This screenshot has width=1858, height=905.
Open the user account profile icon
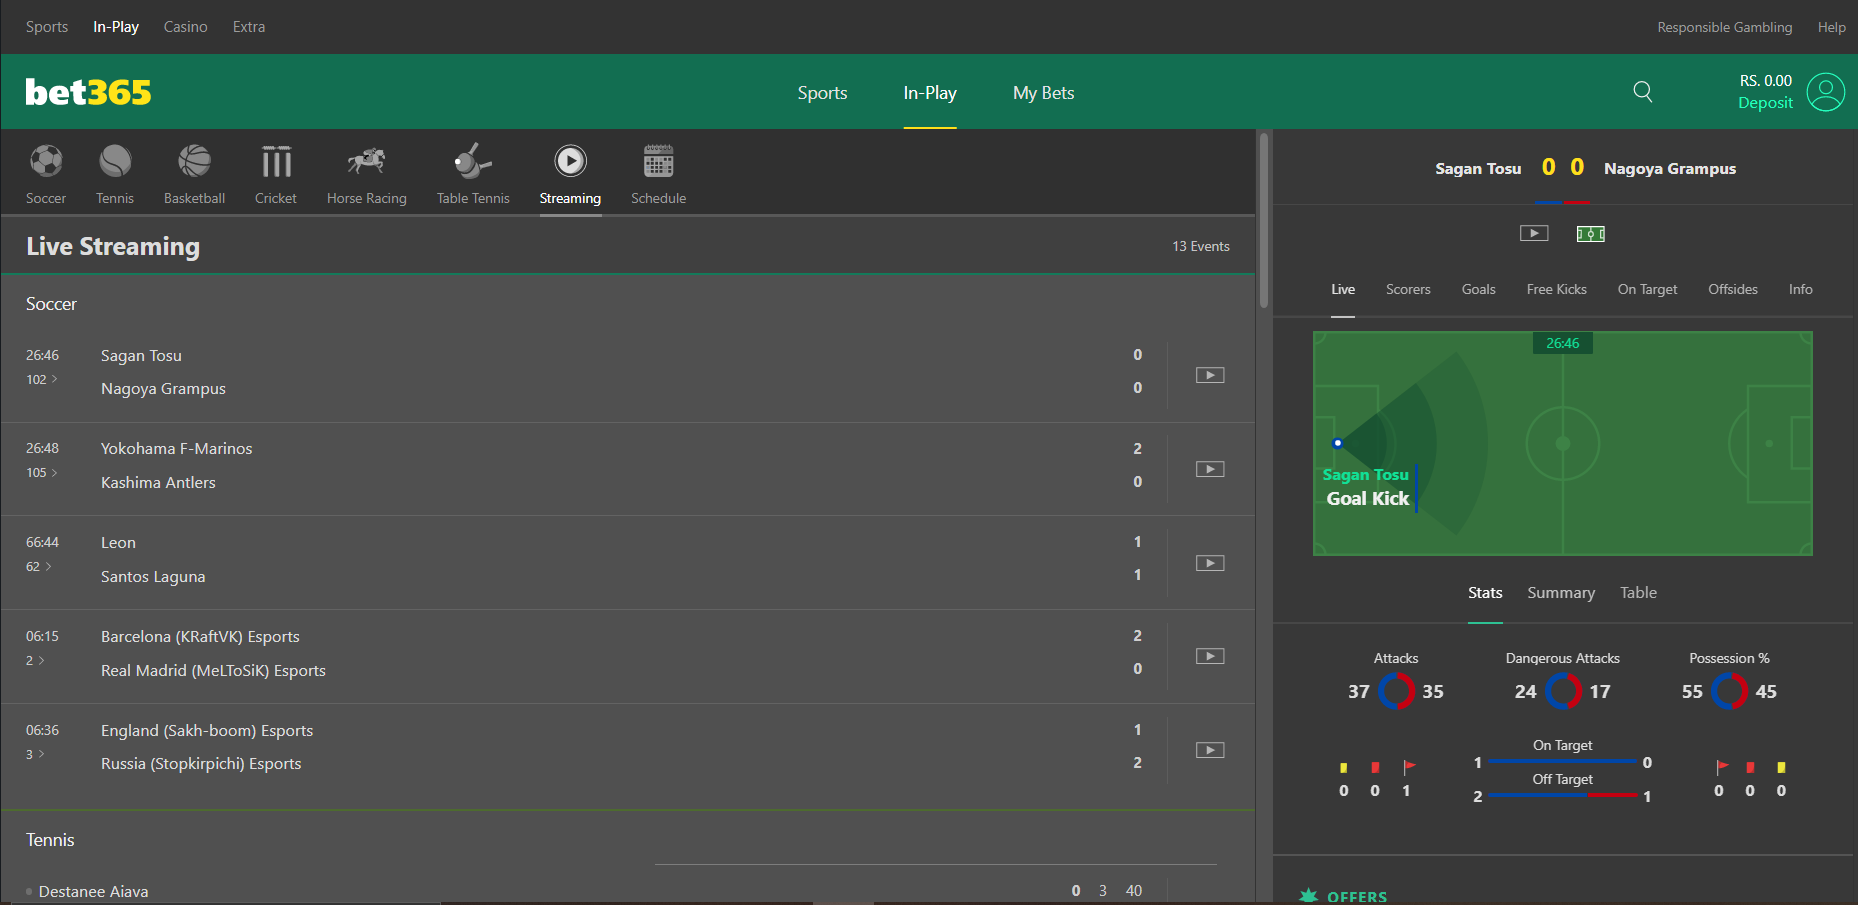point(1825,92)
